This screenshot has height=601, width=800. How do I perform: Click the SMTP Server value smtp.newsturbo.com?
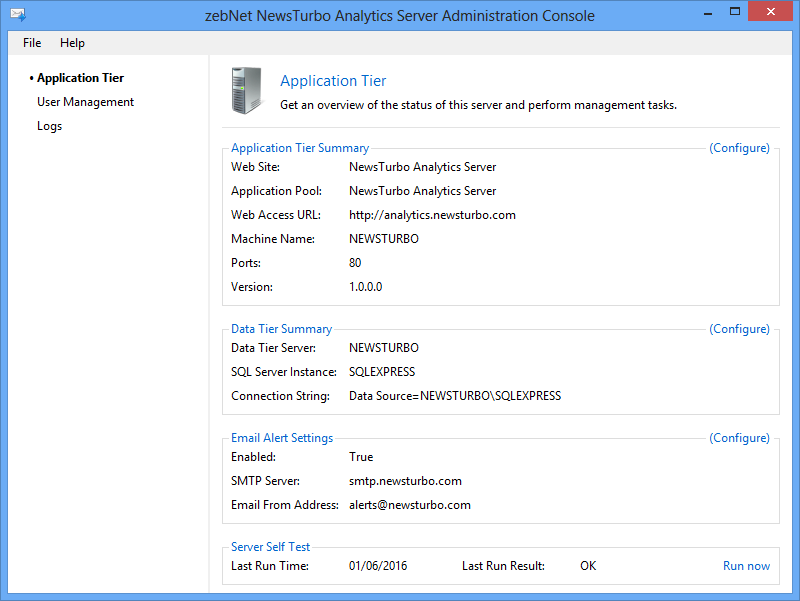point(405,481)
